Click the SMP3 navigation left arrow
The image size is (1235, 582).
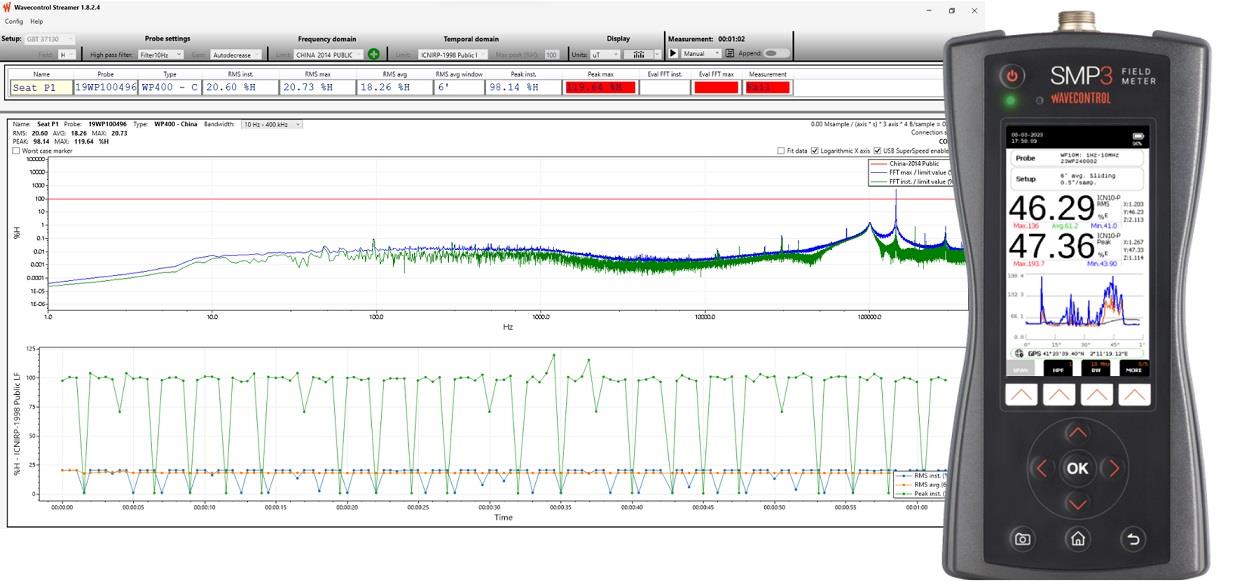(1042, 468)
